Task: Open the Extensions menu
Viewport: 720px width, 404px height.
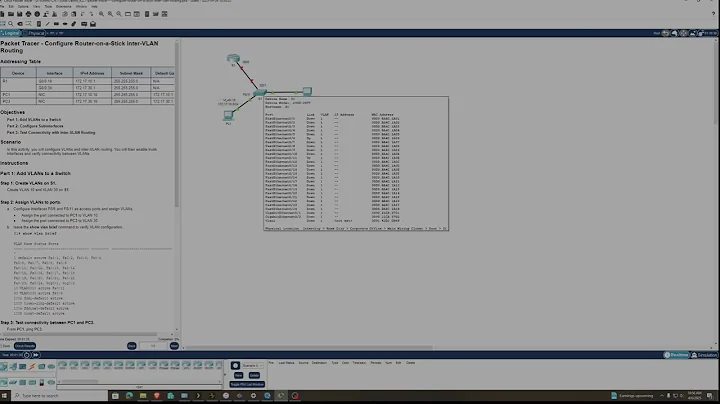Action: pos(63,7)
